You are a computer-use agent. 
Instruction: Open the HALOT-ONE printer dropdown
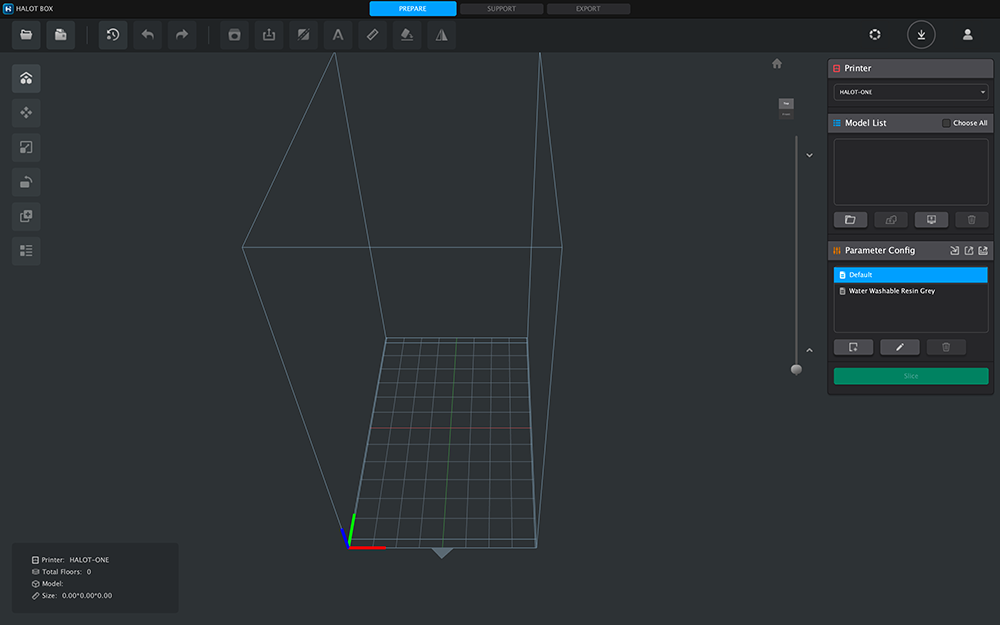coord(911,92)
